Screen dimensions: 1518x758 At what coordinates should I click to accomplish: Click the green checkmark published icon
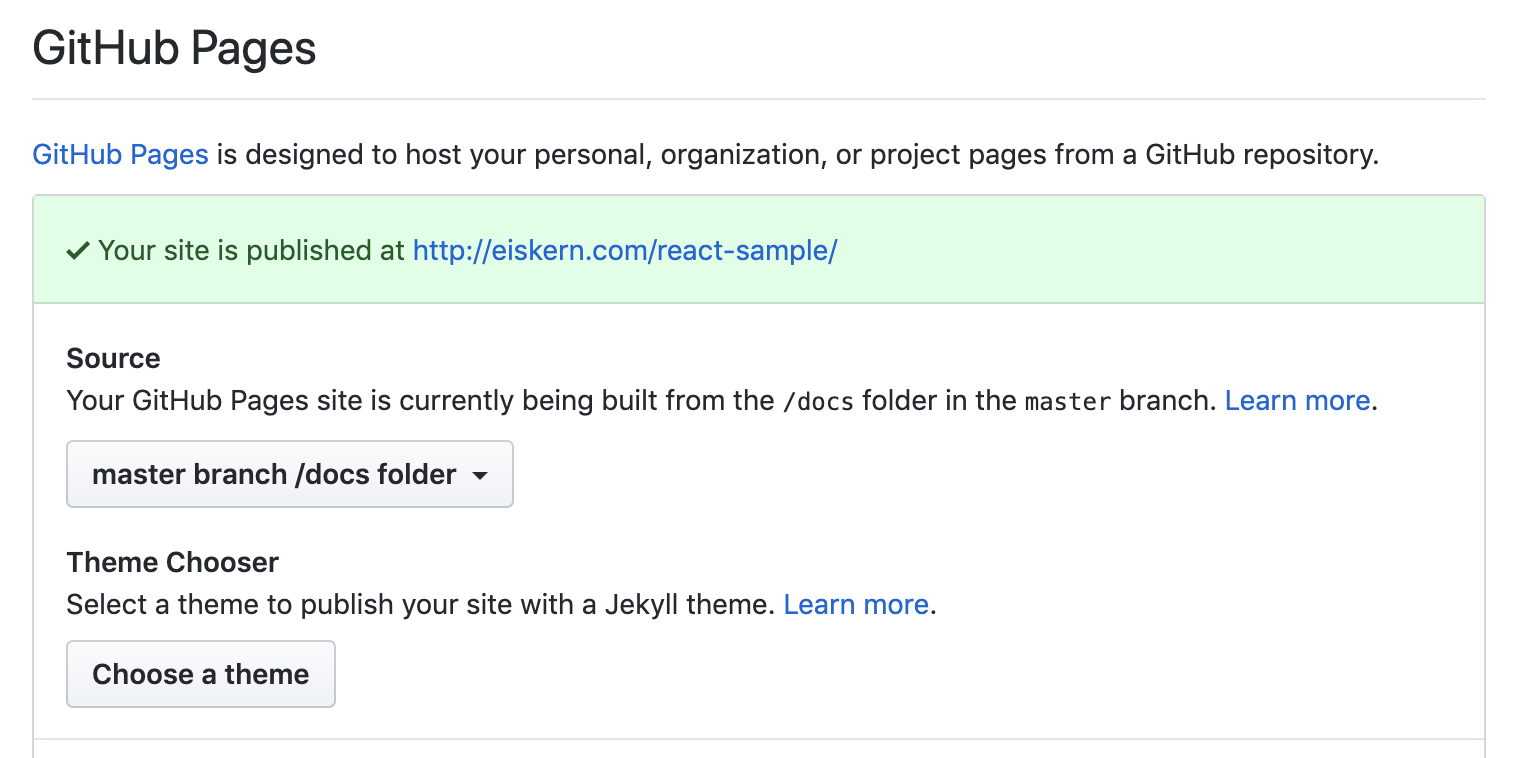(x=78, y=251)
